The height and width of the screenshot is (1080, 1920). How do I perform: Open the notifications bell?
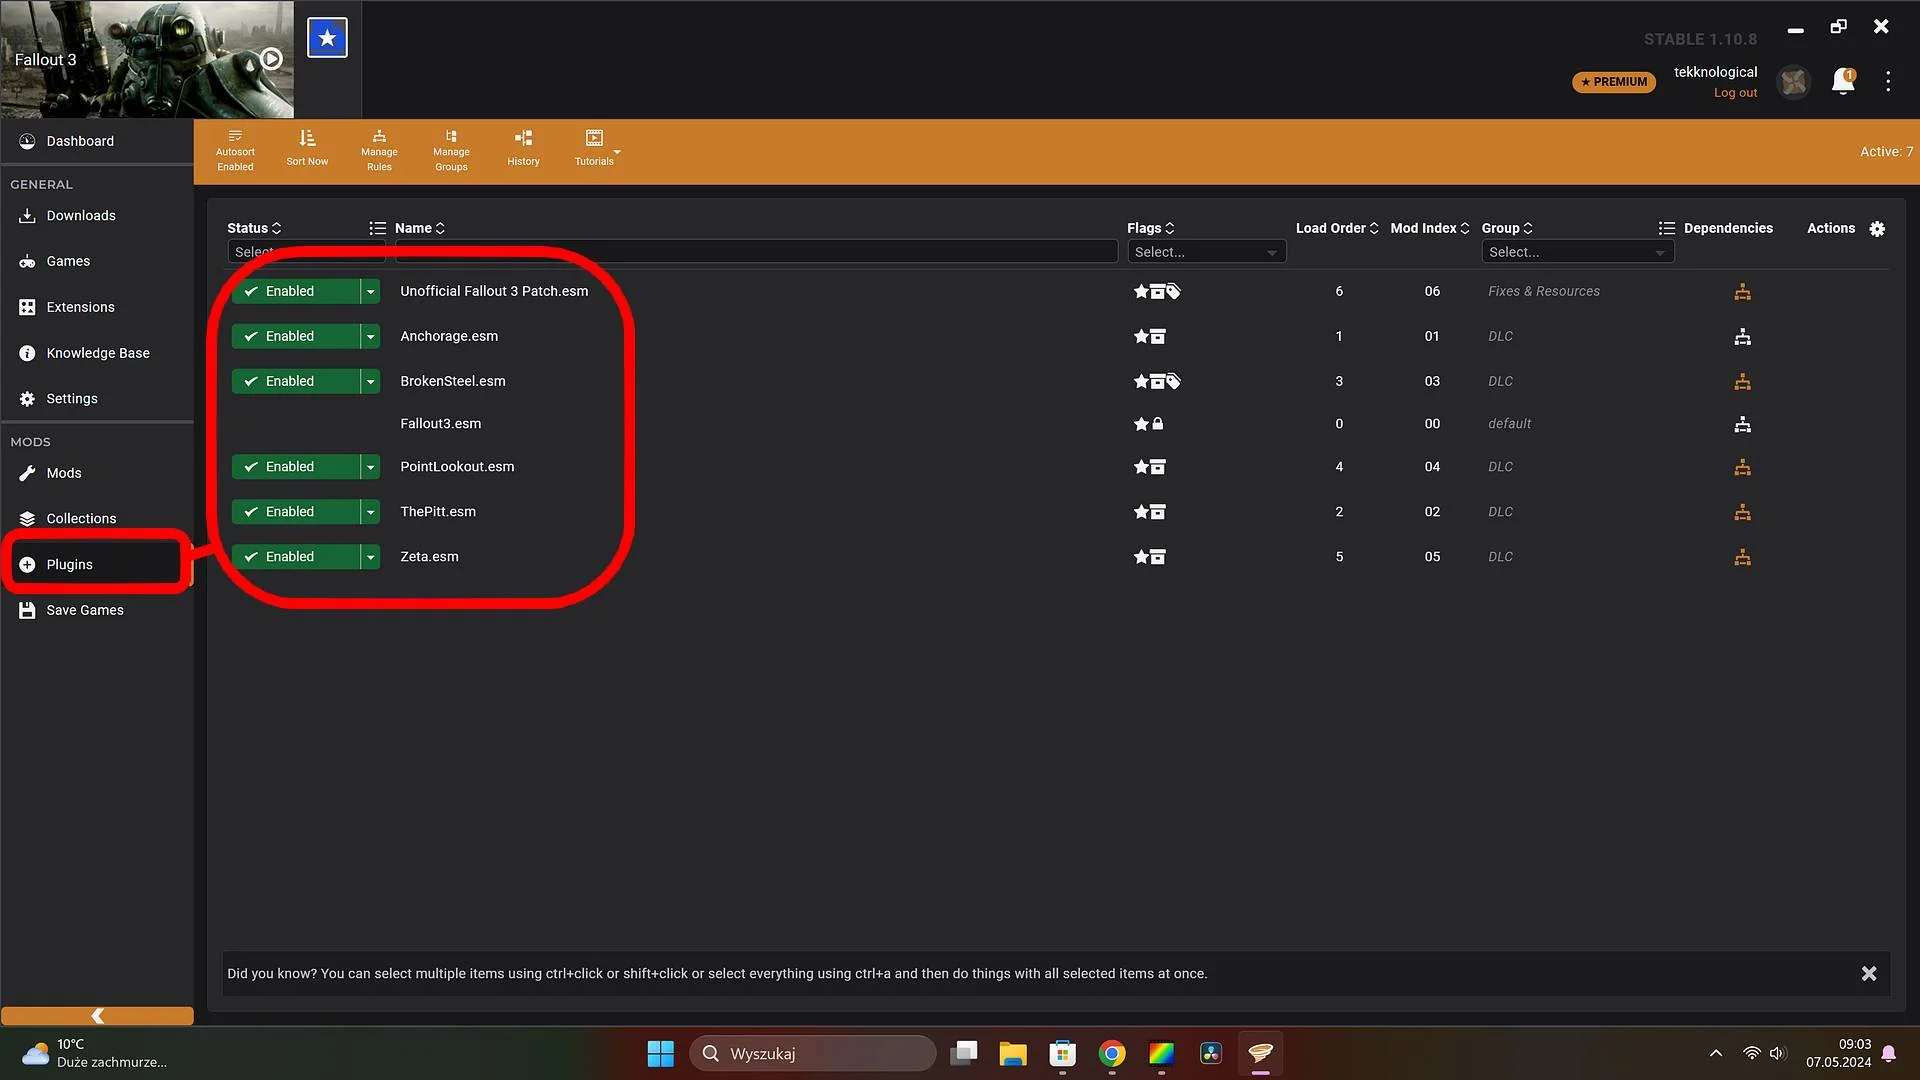tap(1843, 81)
